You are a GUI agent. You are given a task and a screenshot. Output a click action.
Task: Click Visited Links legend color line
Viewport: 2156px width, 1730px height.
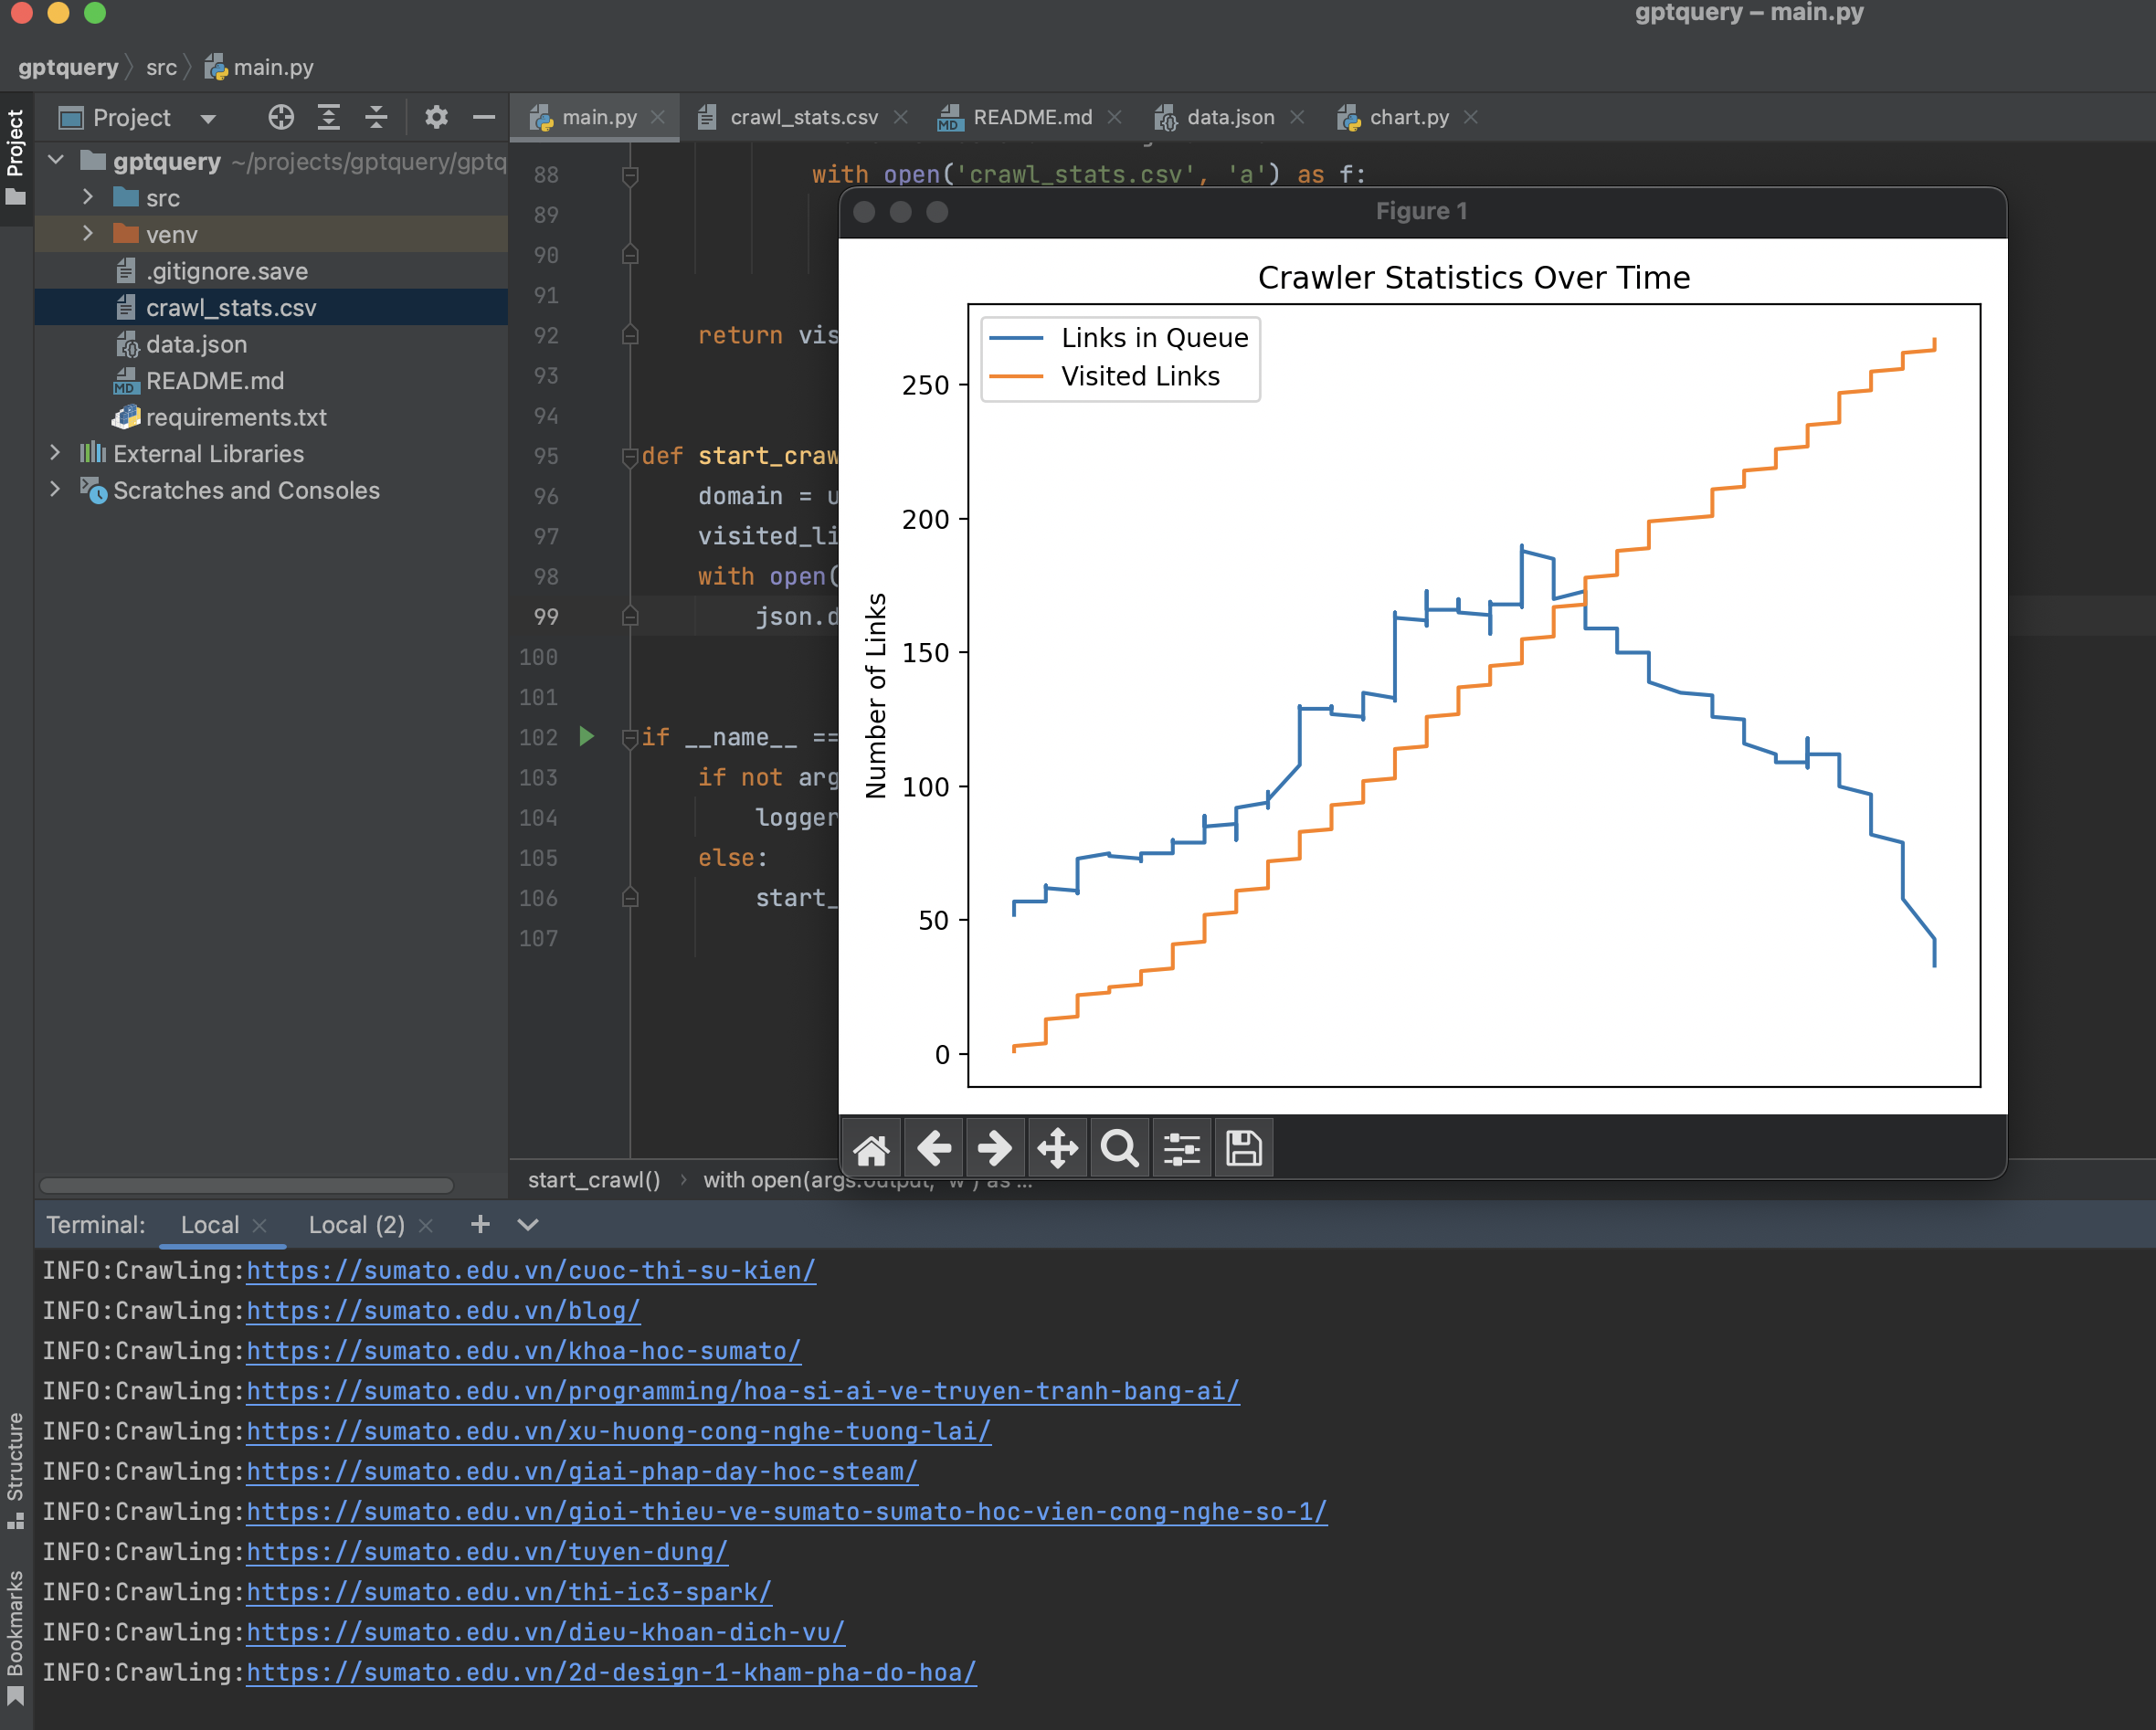1016,376
